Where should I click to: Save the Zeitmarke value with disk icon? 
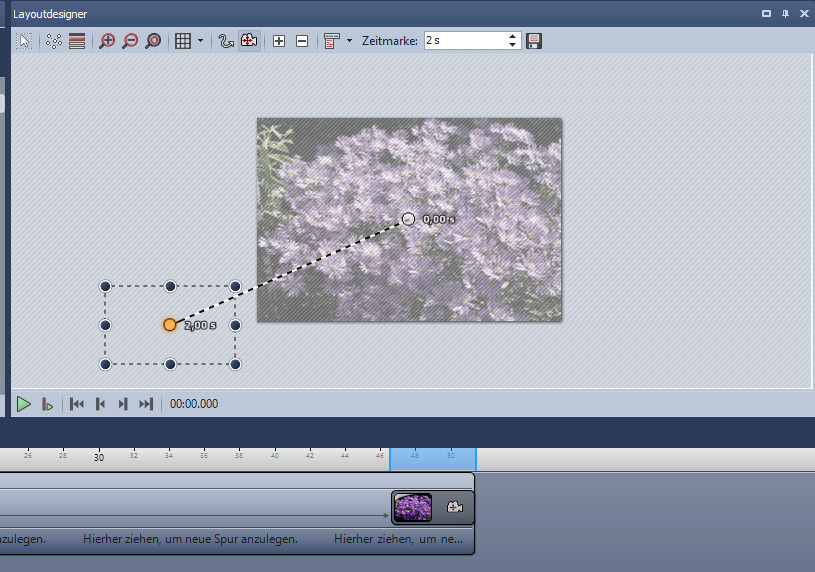(x=534, y=41)
